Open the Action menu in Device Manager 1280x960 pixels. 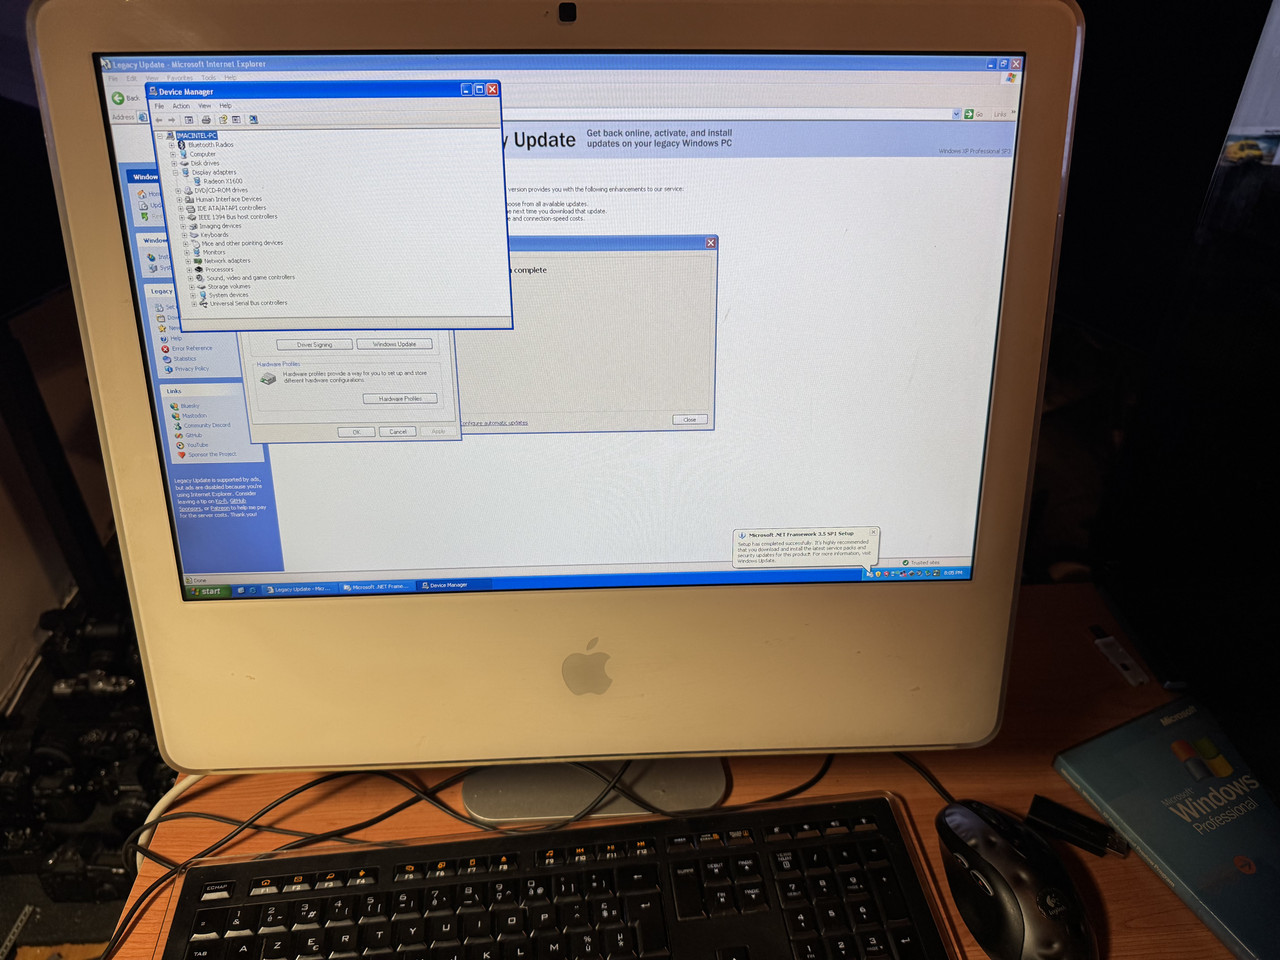click(181, 106)
